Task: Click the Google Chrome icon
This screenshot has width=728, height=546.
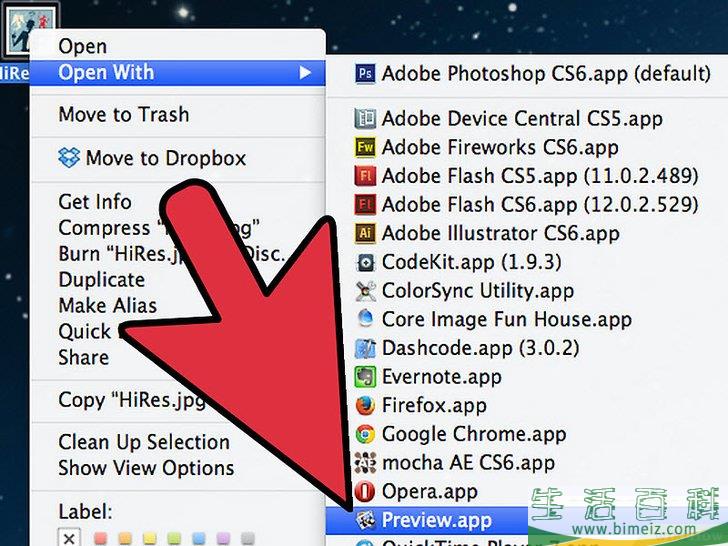Action: (365, 434)
